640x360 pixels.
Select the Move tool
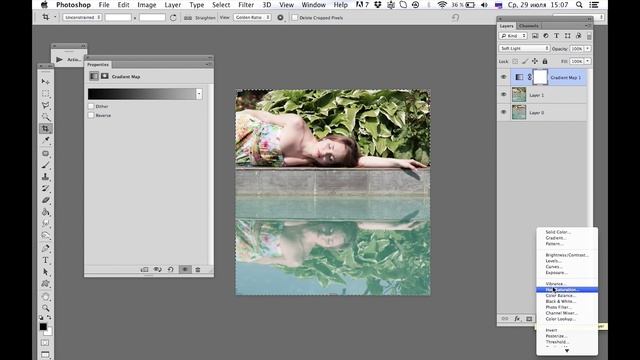pyautogui.click(x=45, y=82)
